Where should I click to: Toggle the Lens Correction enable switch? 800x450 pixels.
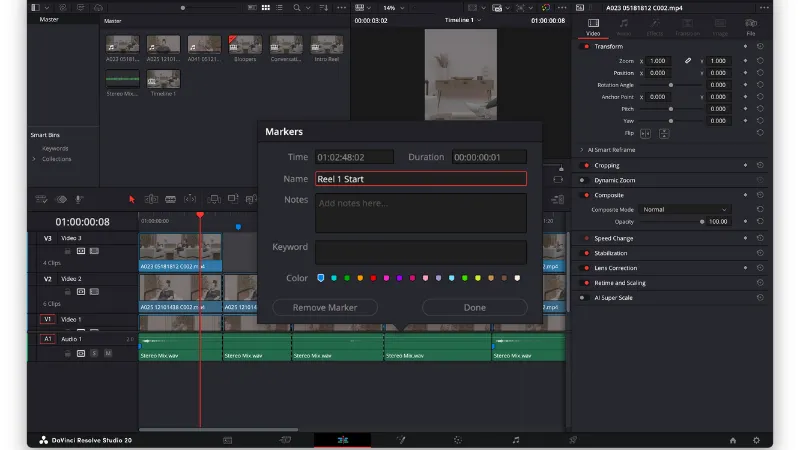pos(586,268)
